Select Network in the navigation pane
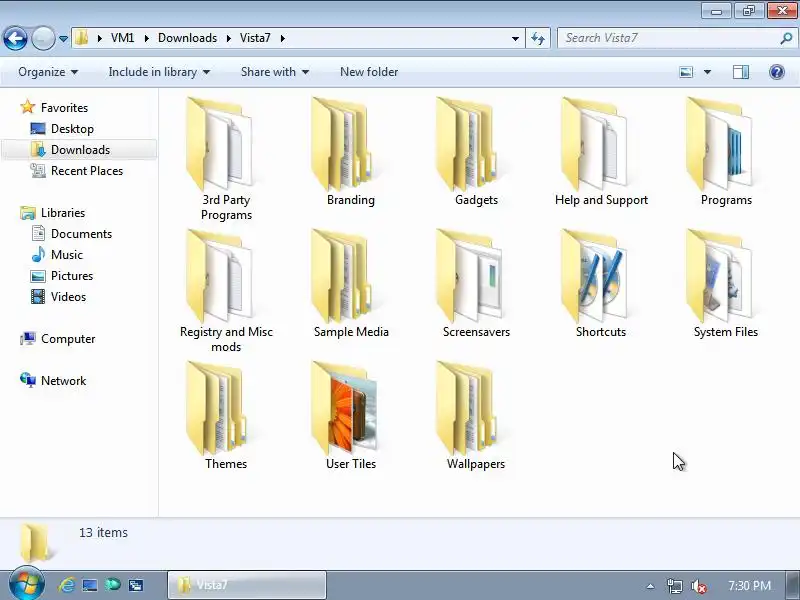 (x=63, y=381)
